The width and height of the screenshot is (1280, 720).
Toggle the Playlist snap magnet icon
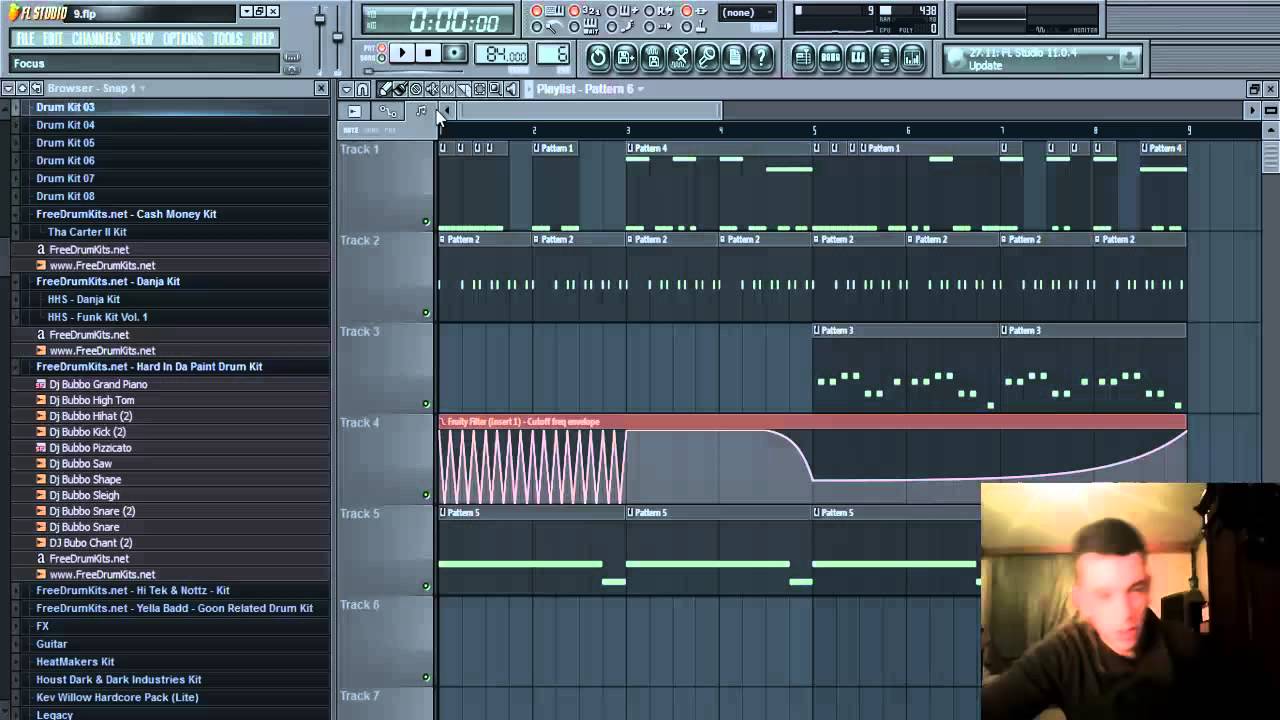coord(362,89)
